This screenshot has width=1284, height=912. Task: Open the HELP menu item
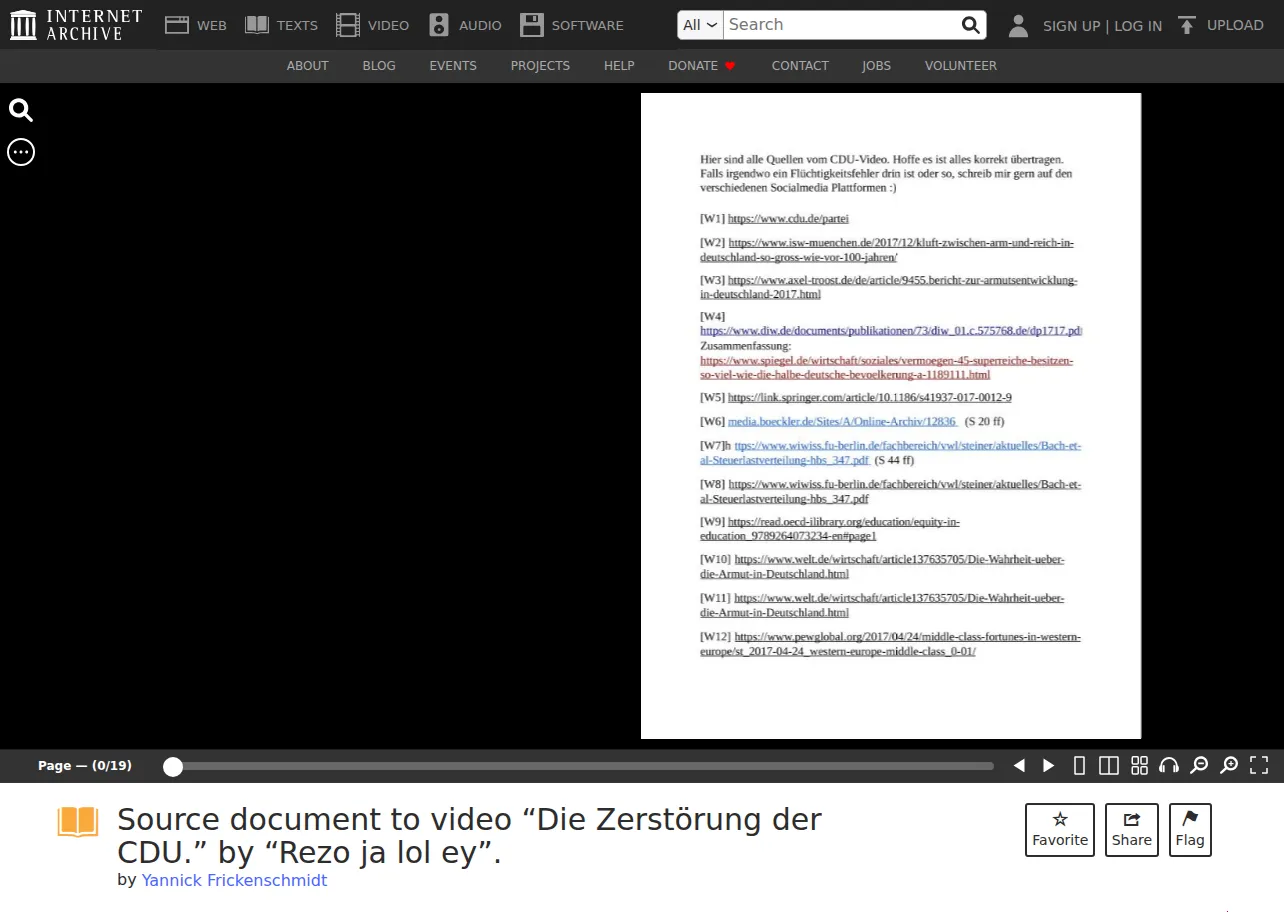pos(619,66)
